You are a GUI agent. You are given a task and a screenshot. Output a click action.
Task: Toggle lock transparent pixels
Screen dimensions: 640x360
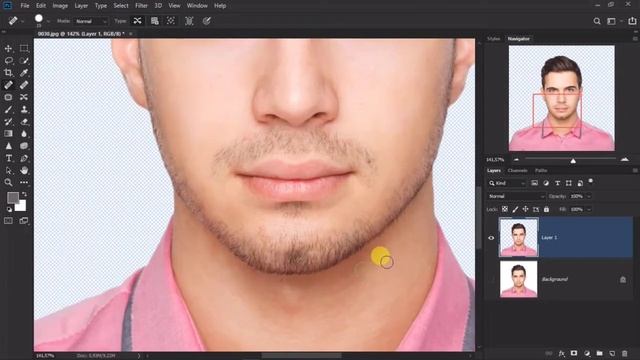(x=505, y=209)
